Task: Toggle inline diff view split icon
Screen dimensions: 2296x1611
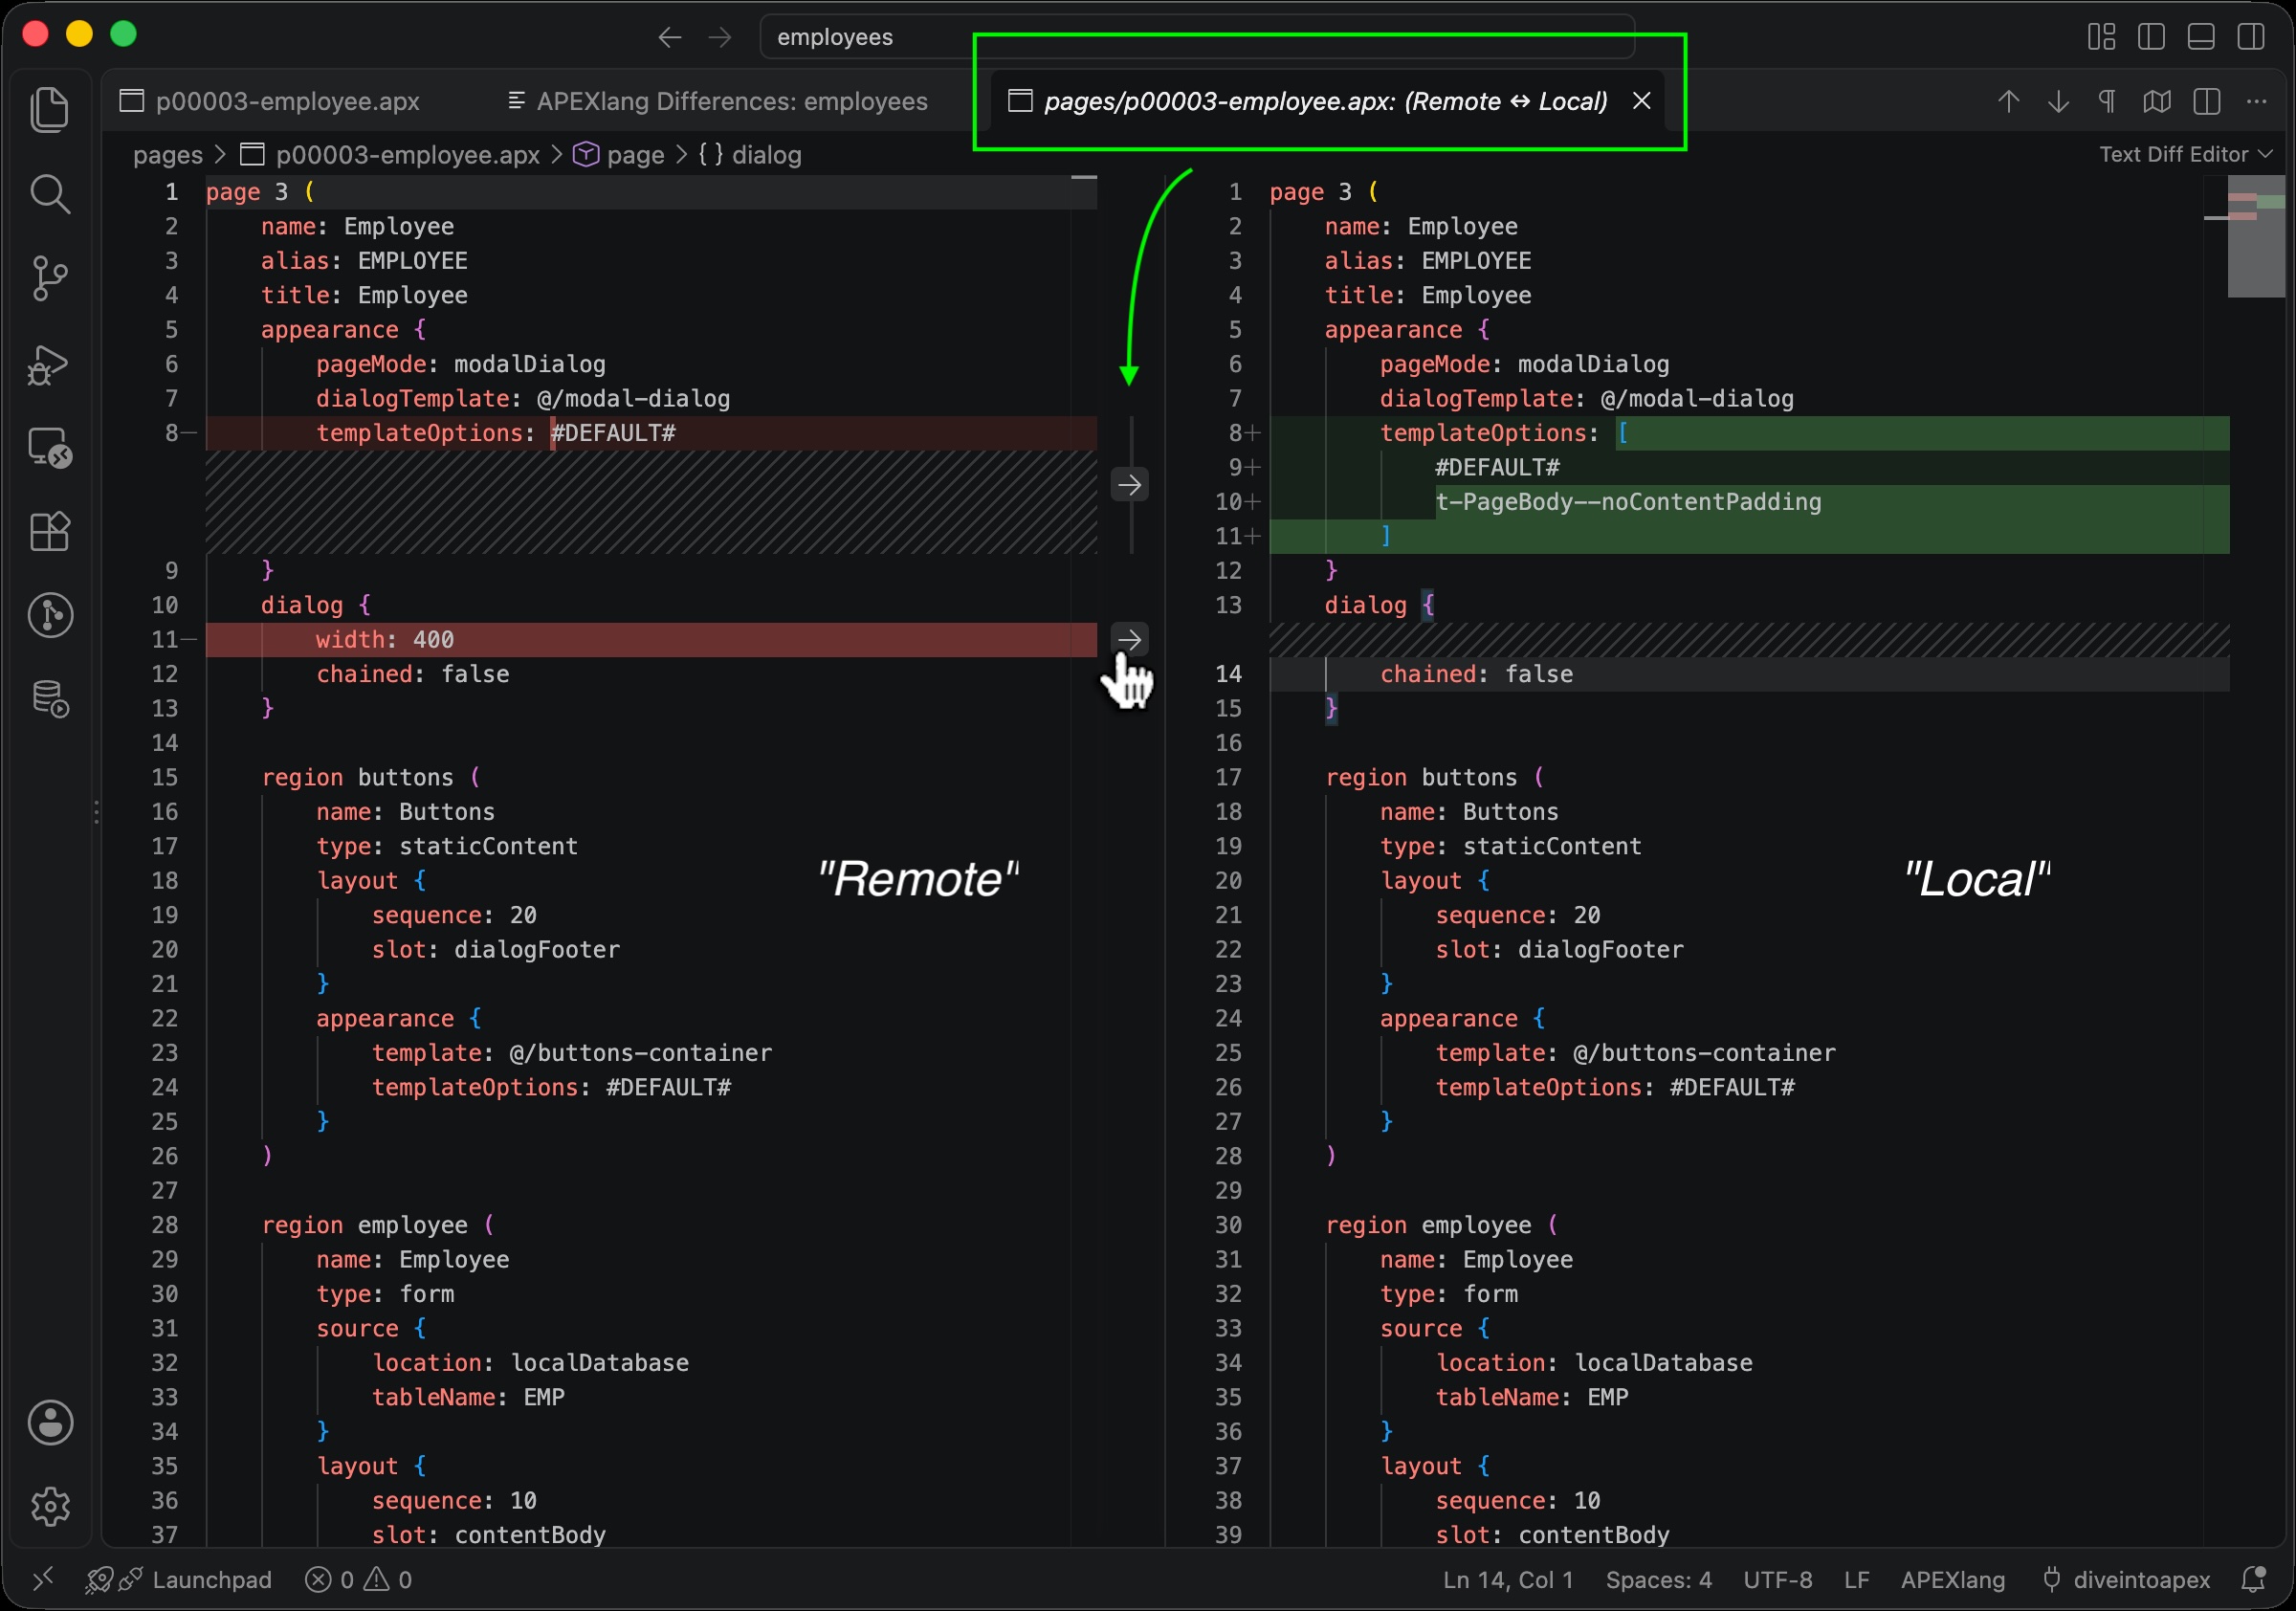Action: click(x=2207, y=101)
